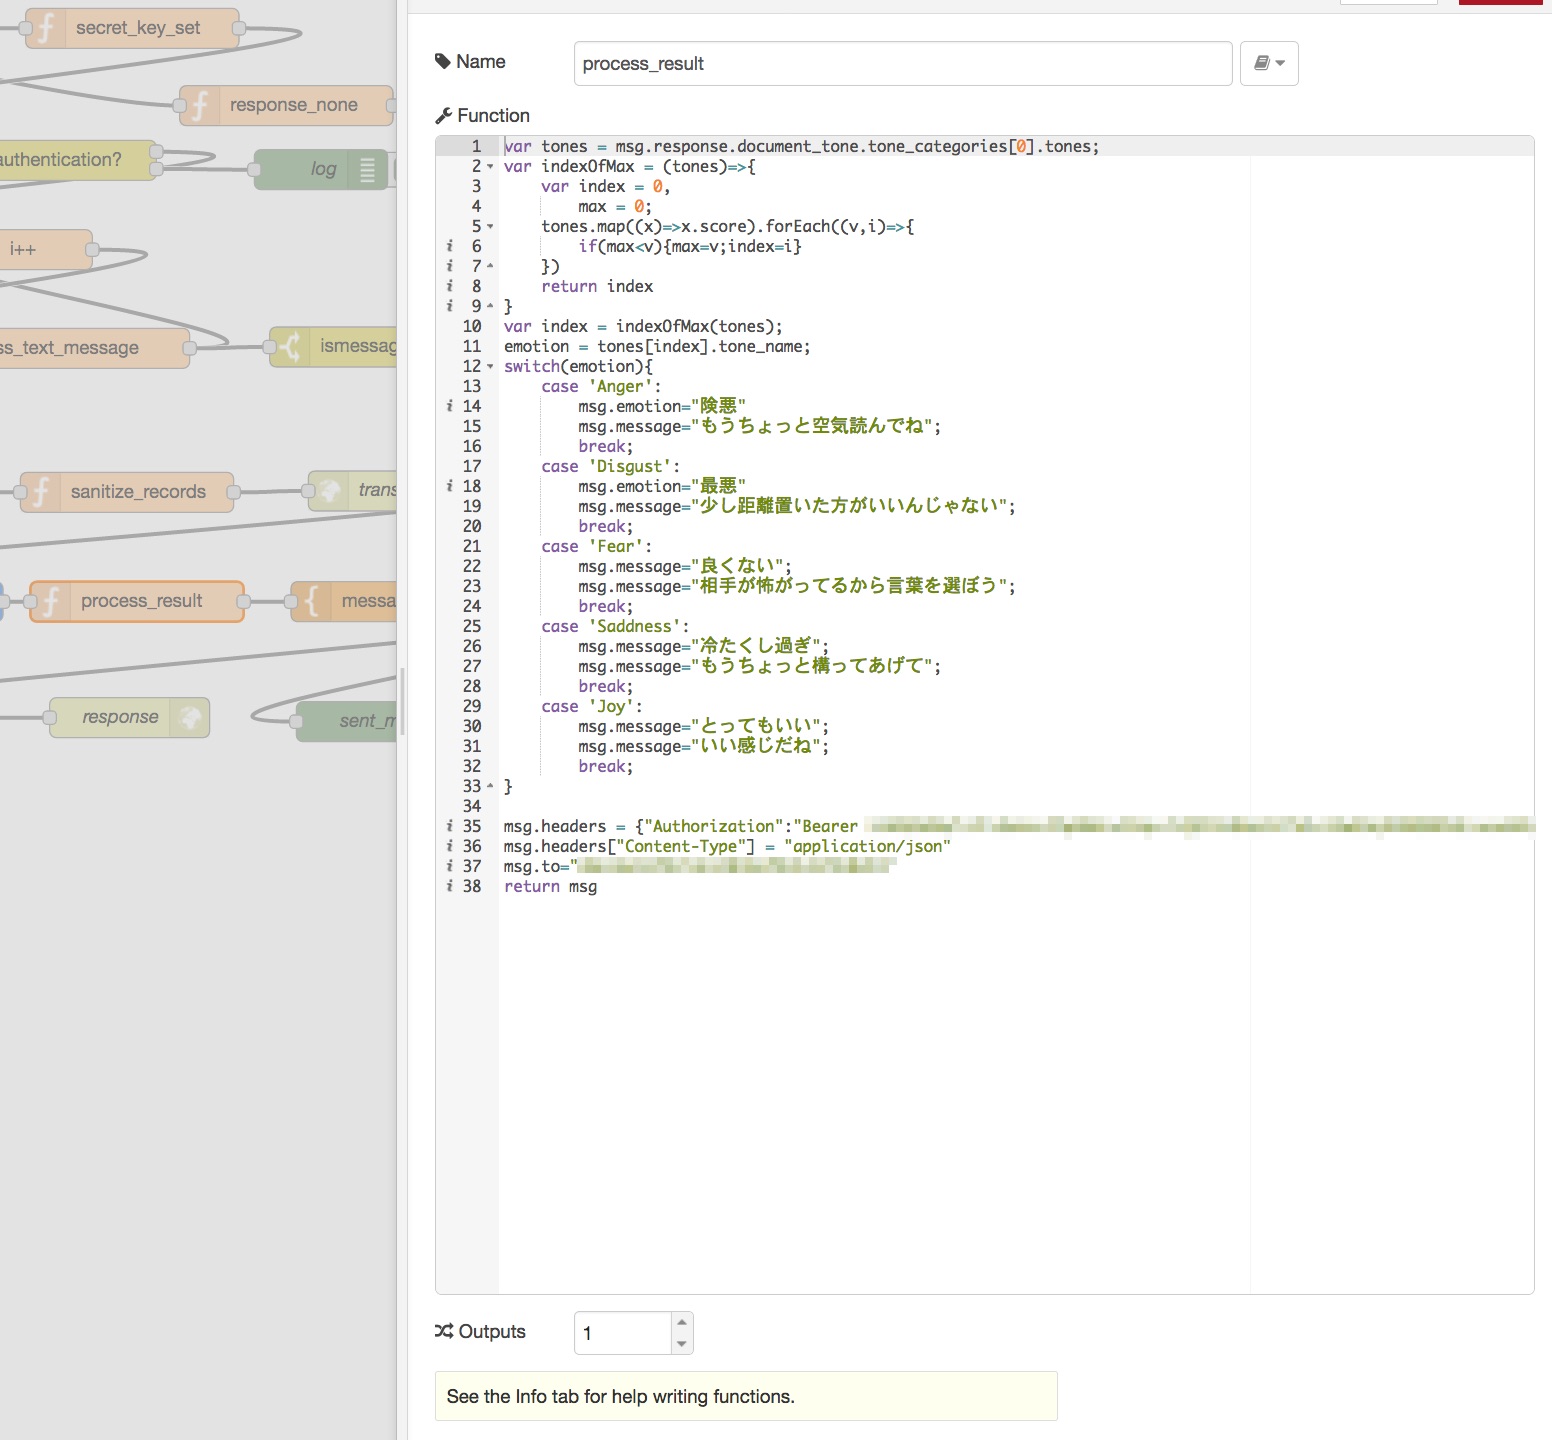Screen dimensions: 1552x1440
Task: Click line number 34 in the gutter
Action: 472,806
